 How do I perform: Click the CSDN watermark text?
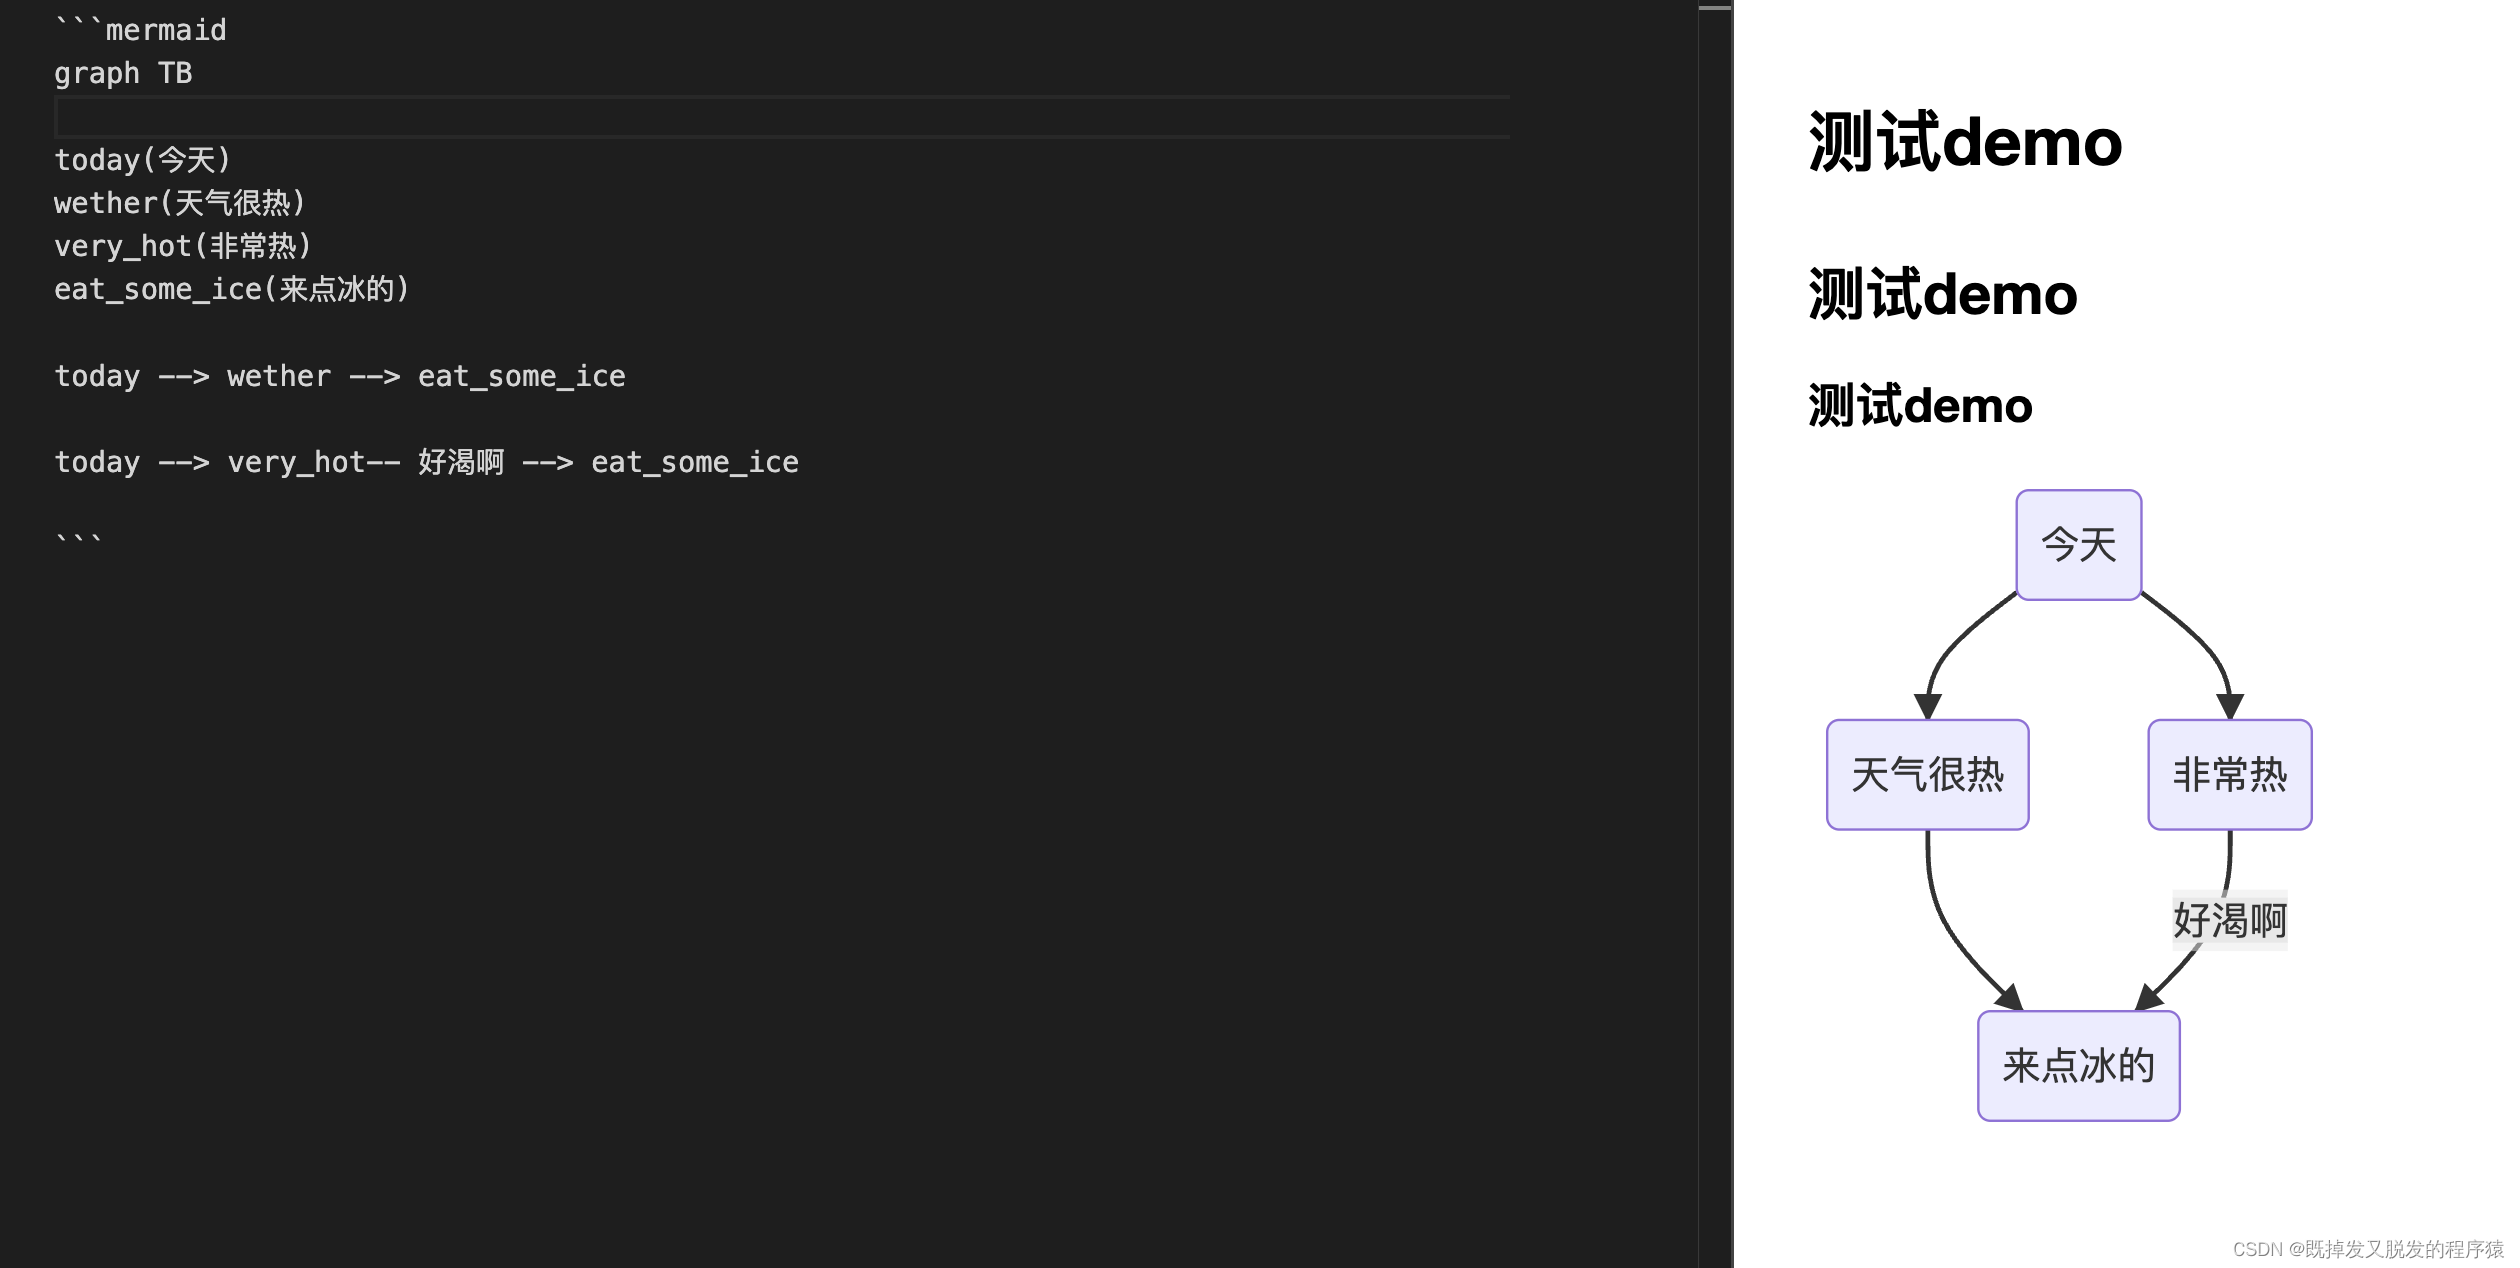pyautogui.click(x=2367, y=1249)
